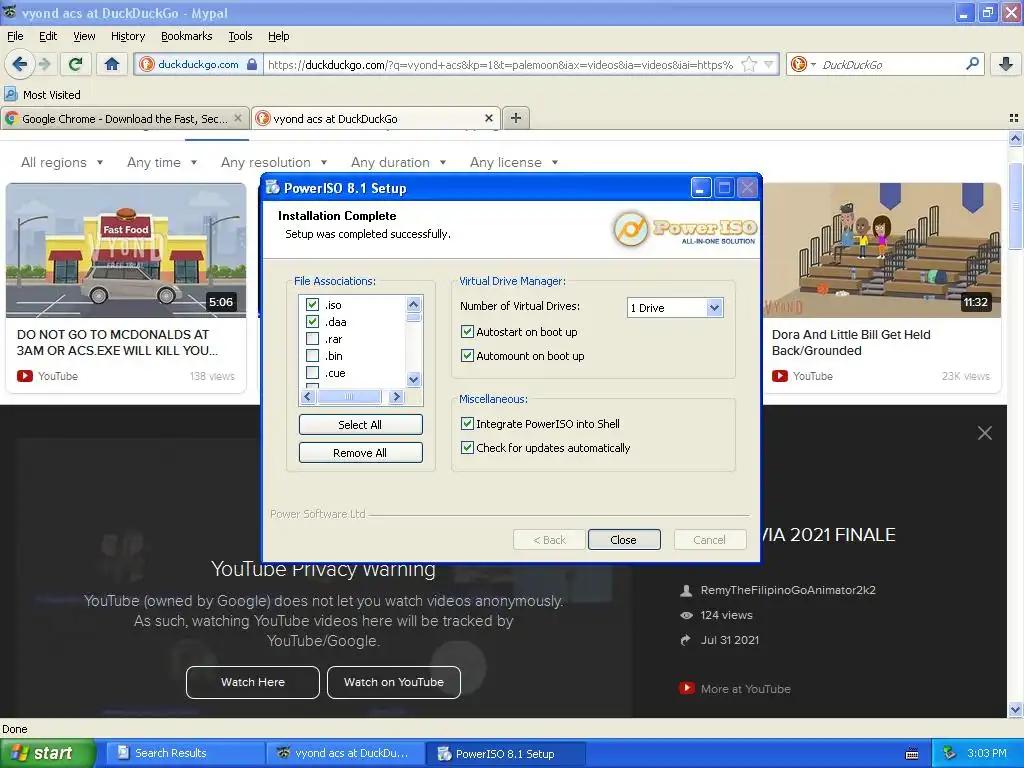The width and height of the screenshot is (1024, 768).
Task: Open the History menu
Action: pos(127,36)
